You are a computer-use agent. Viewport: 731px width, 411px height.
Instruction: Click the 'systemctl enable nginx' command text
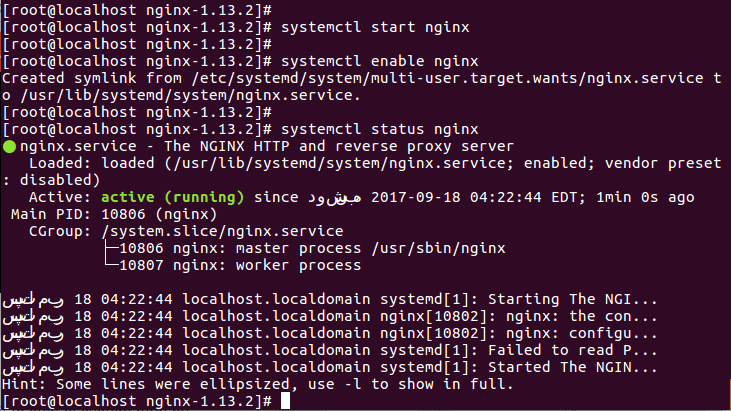pos(379,62)
